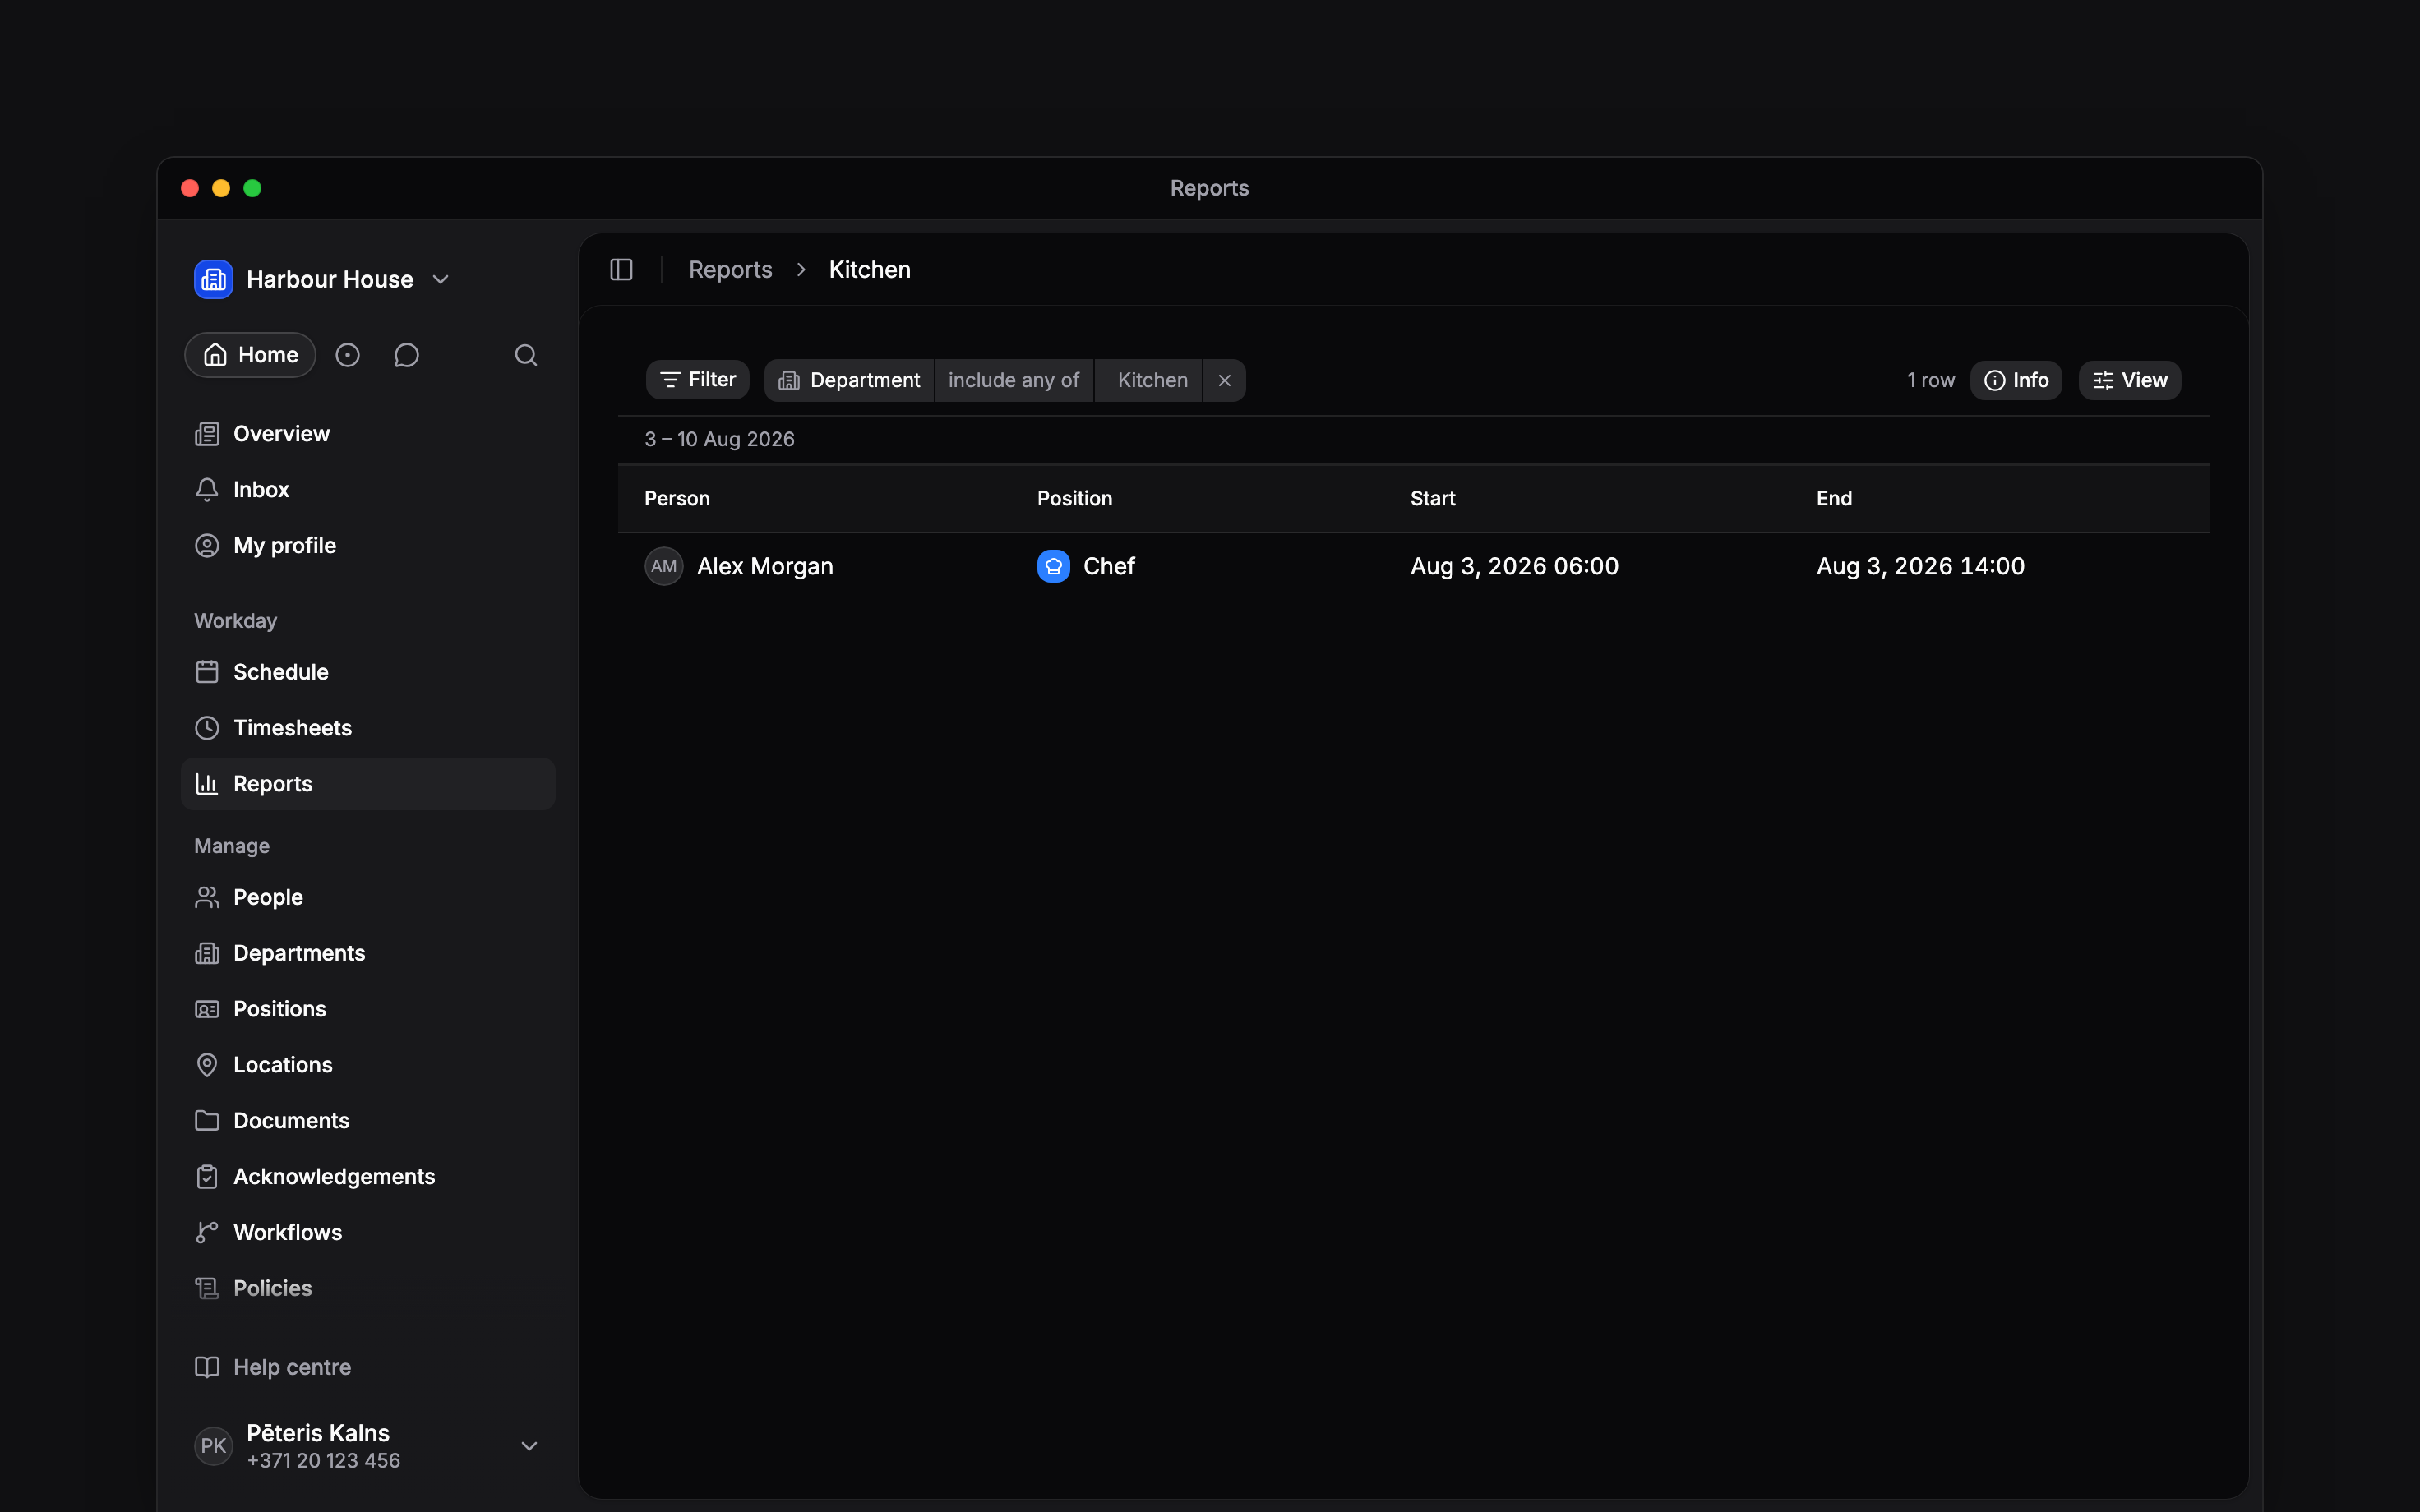
Task: Open the search magnifier icon
Action: pyautogui.click(x=526, y=355)
